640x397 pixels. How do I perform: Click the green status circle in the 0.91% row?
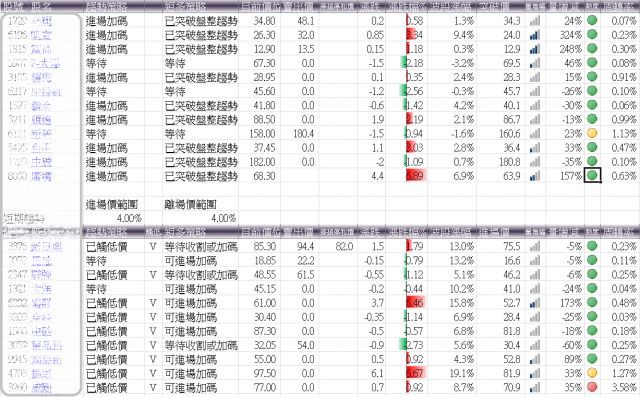(x=592, y=77)
